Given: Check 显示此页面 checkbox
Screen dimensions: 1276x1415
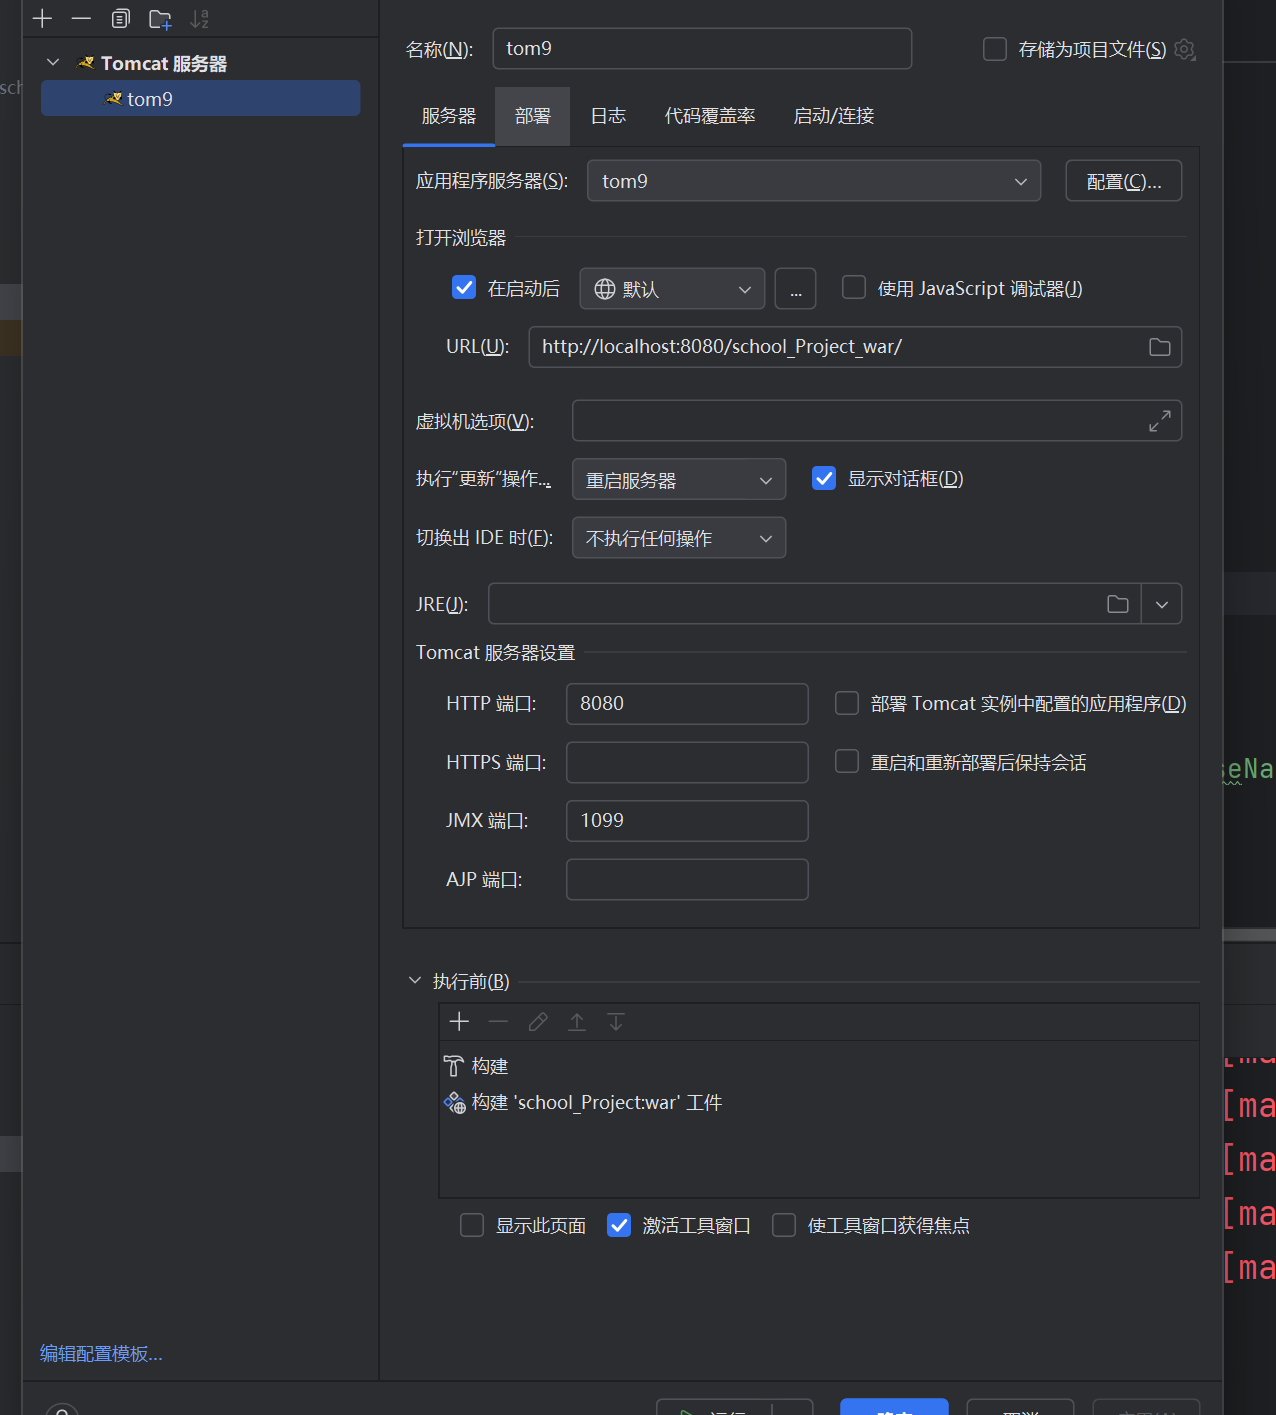Looking at the screenshot, I should 472,1225.
